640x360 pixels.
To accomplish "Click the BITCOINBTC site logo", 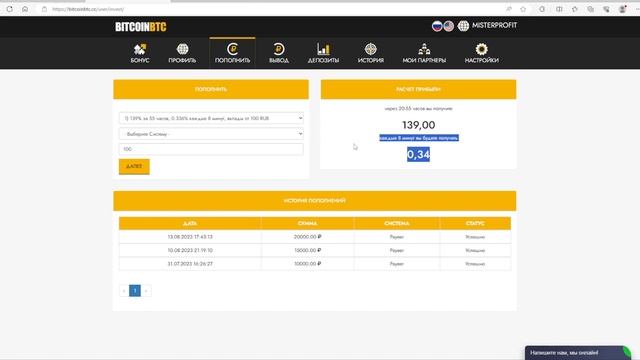I will (140, 27).
